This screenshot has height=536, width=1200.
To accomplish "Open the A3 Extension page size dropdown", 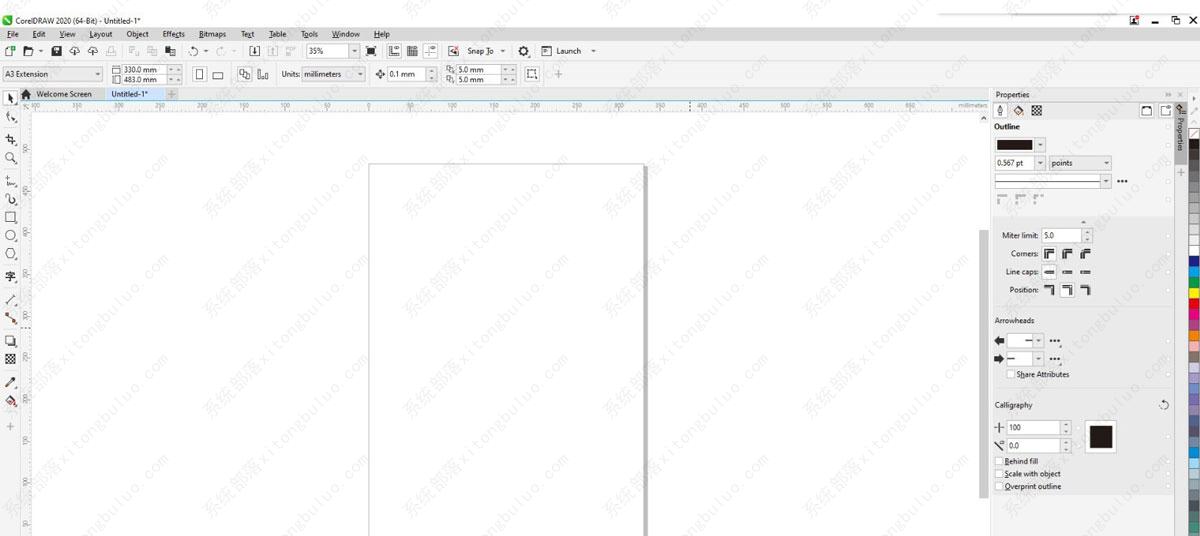I will point(97,74).
